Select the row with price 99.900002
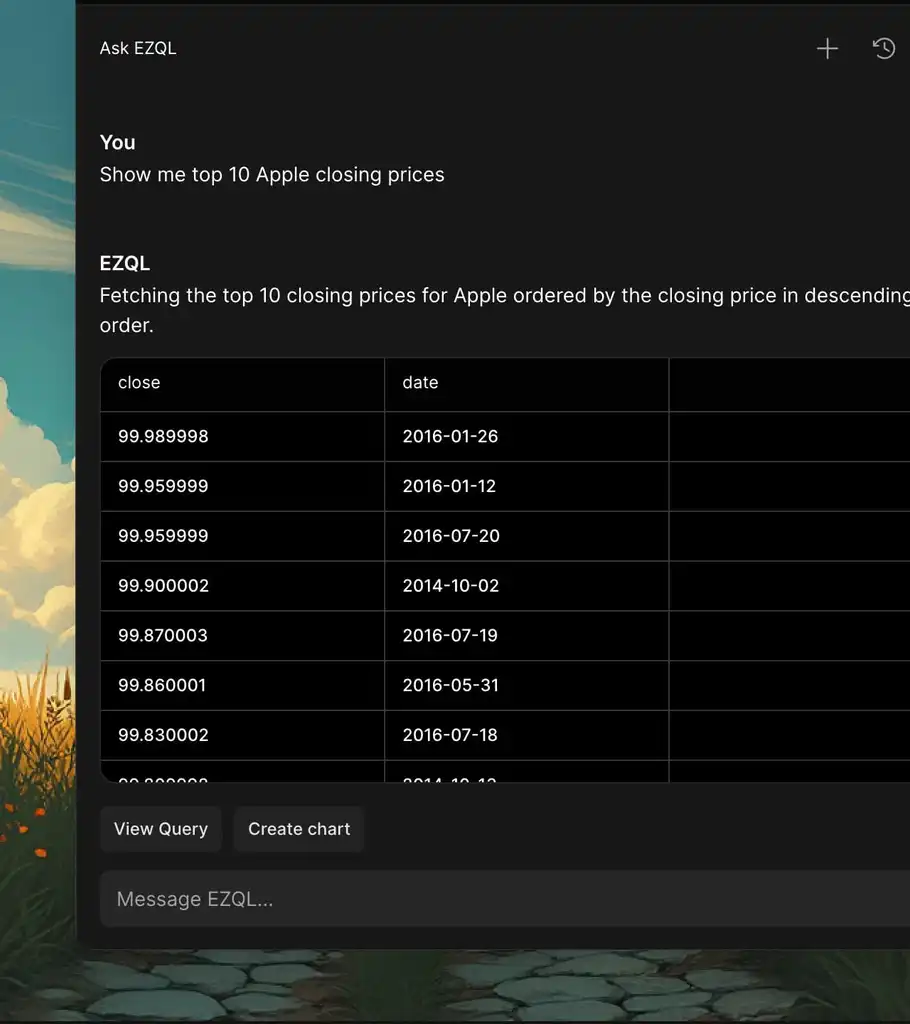 pos(163,586)
